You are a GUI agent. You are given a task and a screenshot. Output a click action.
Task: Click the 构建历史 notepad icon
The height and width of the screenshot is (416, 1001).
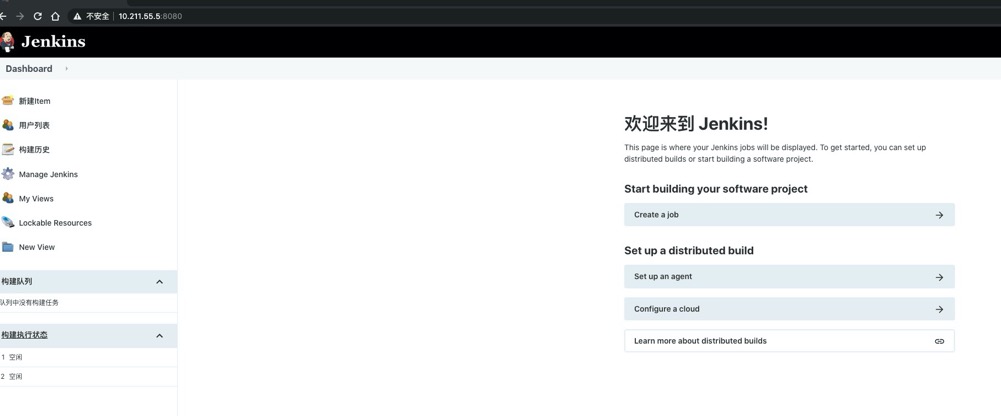click(8, 149)
